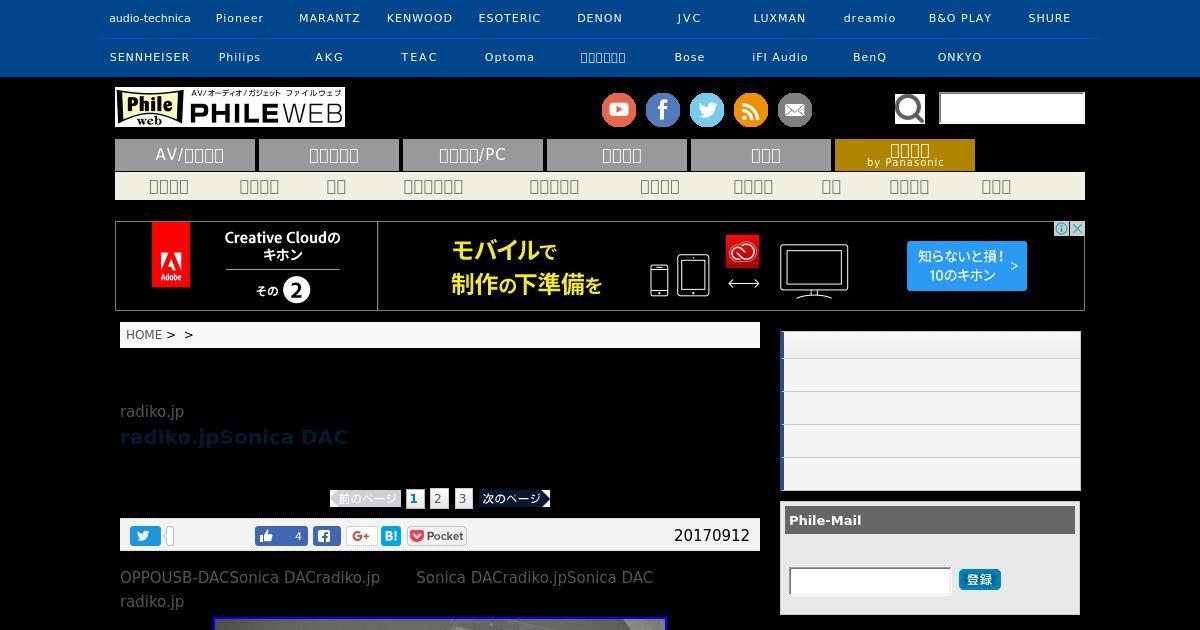Open the ESOTERIC brand link

tap(510, 18)
